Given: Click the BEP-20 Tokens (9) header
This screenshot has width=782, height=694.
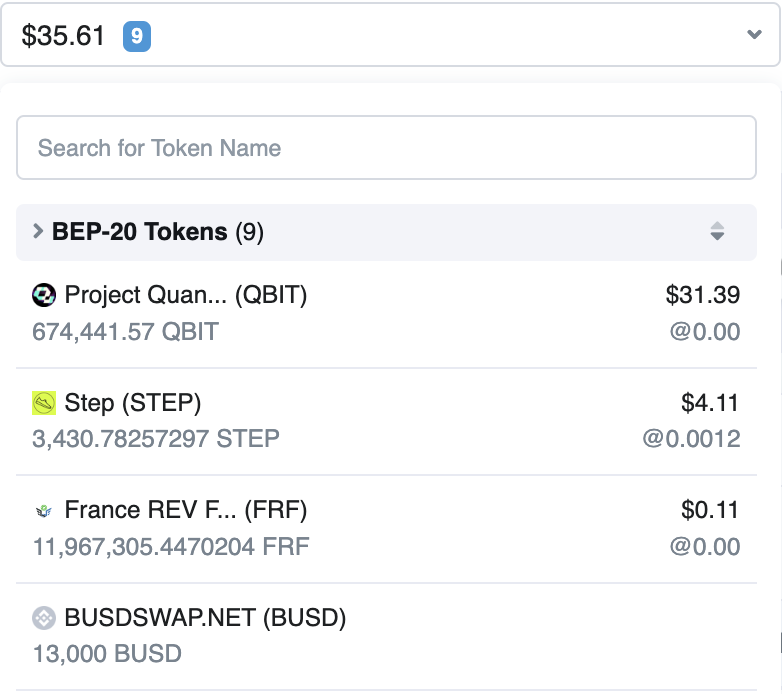Looking at the screenshot, I should tap(158, 232).
